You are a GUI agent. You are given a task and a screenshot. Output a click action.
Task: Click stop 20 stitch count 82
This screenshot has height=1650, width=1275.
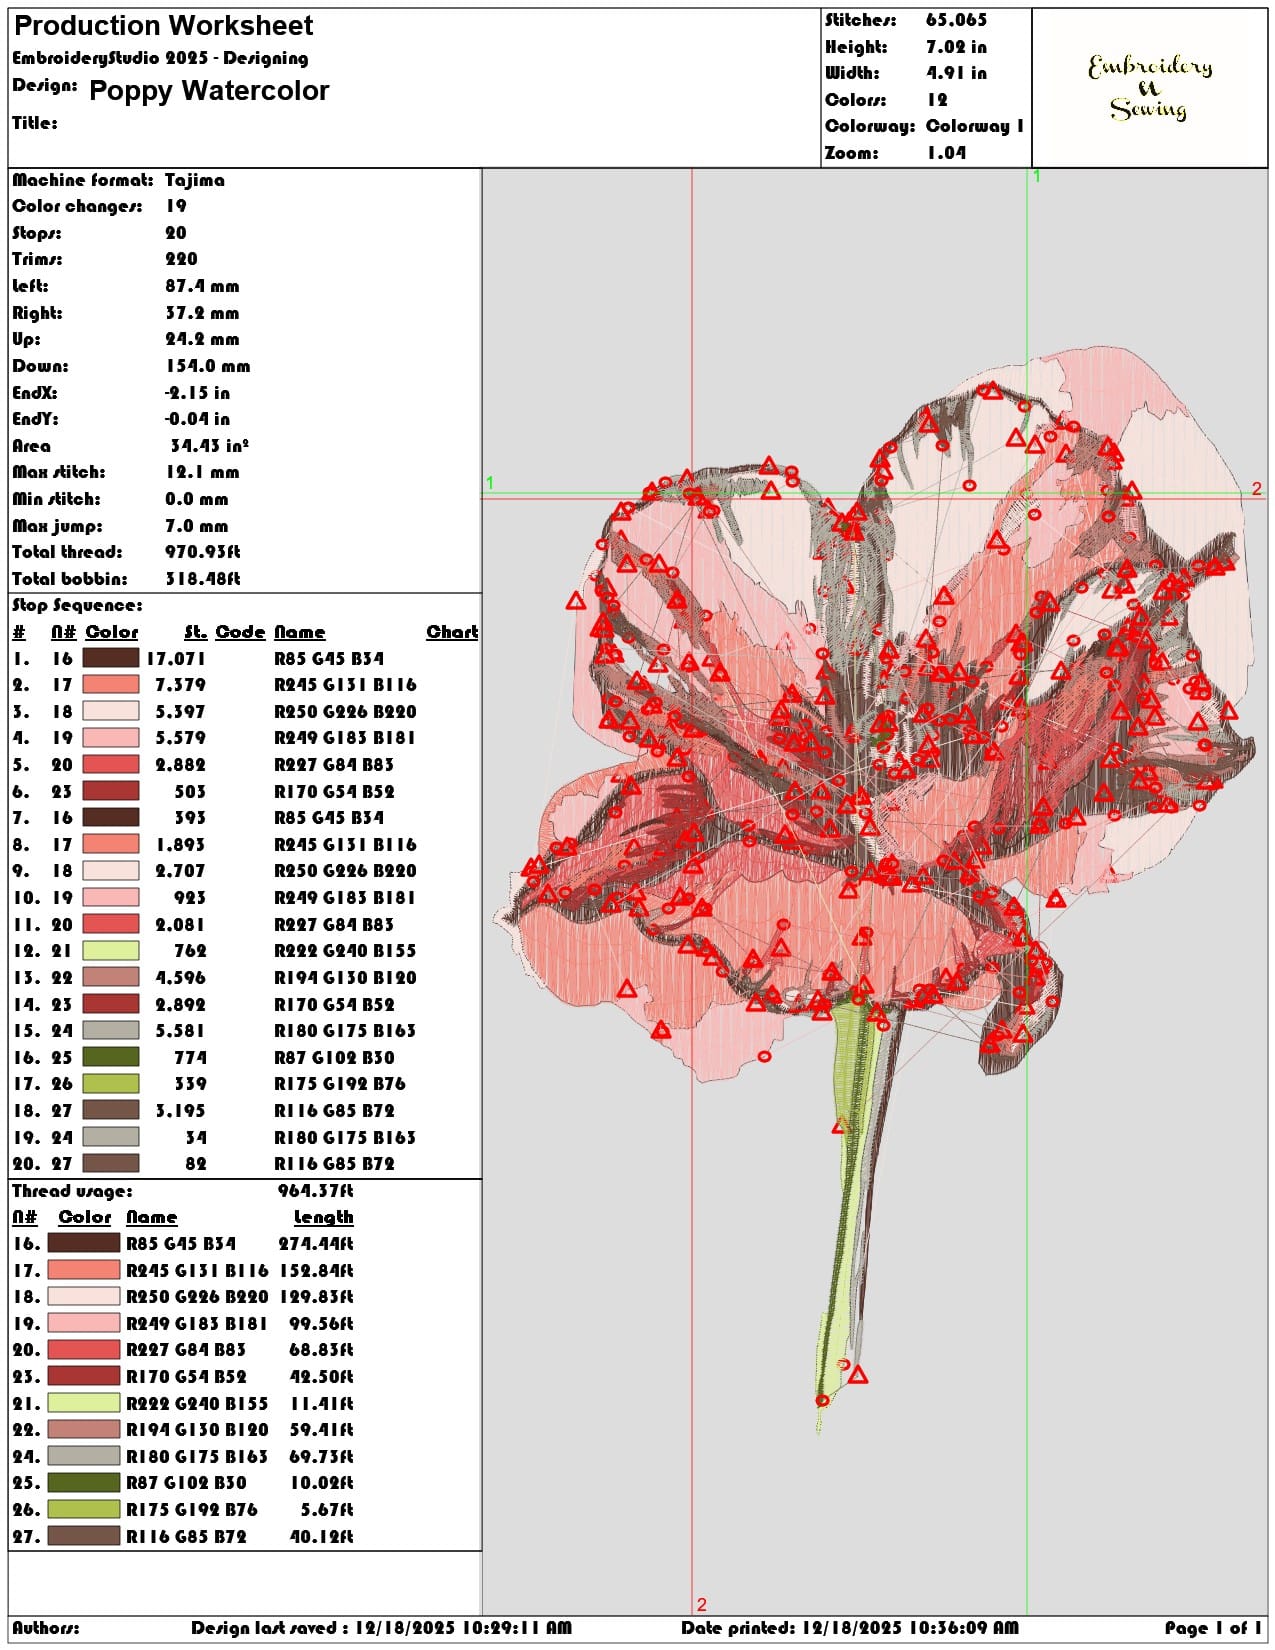196,1164
